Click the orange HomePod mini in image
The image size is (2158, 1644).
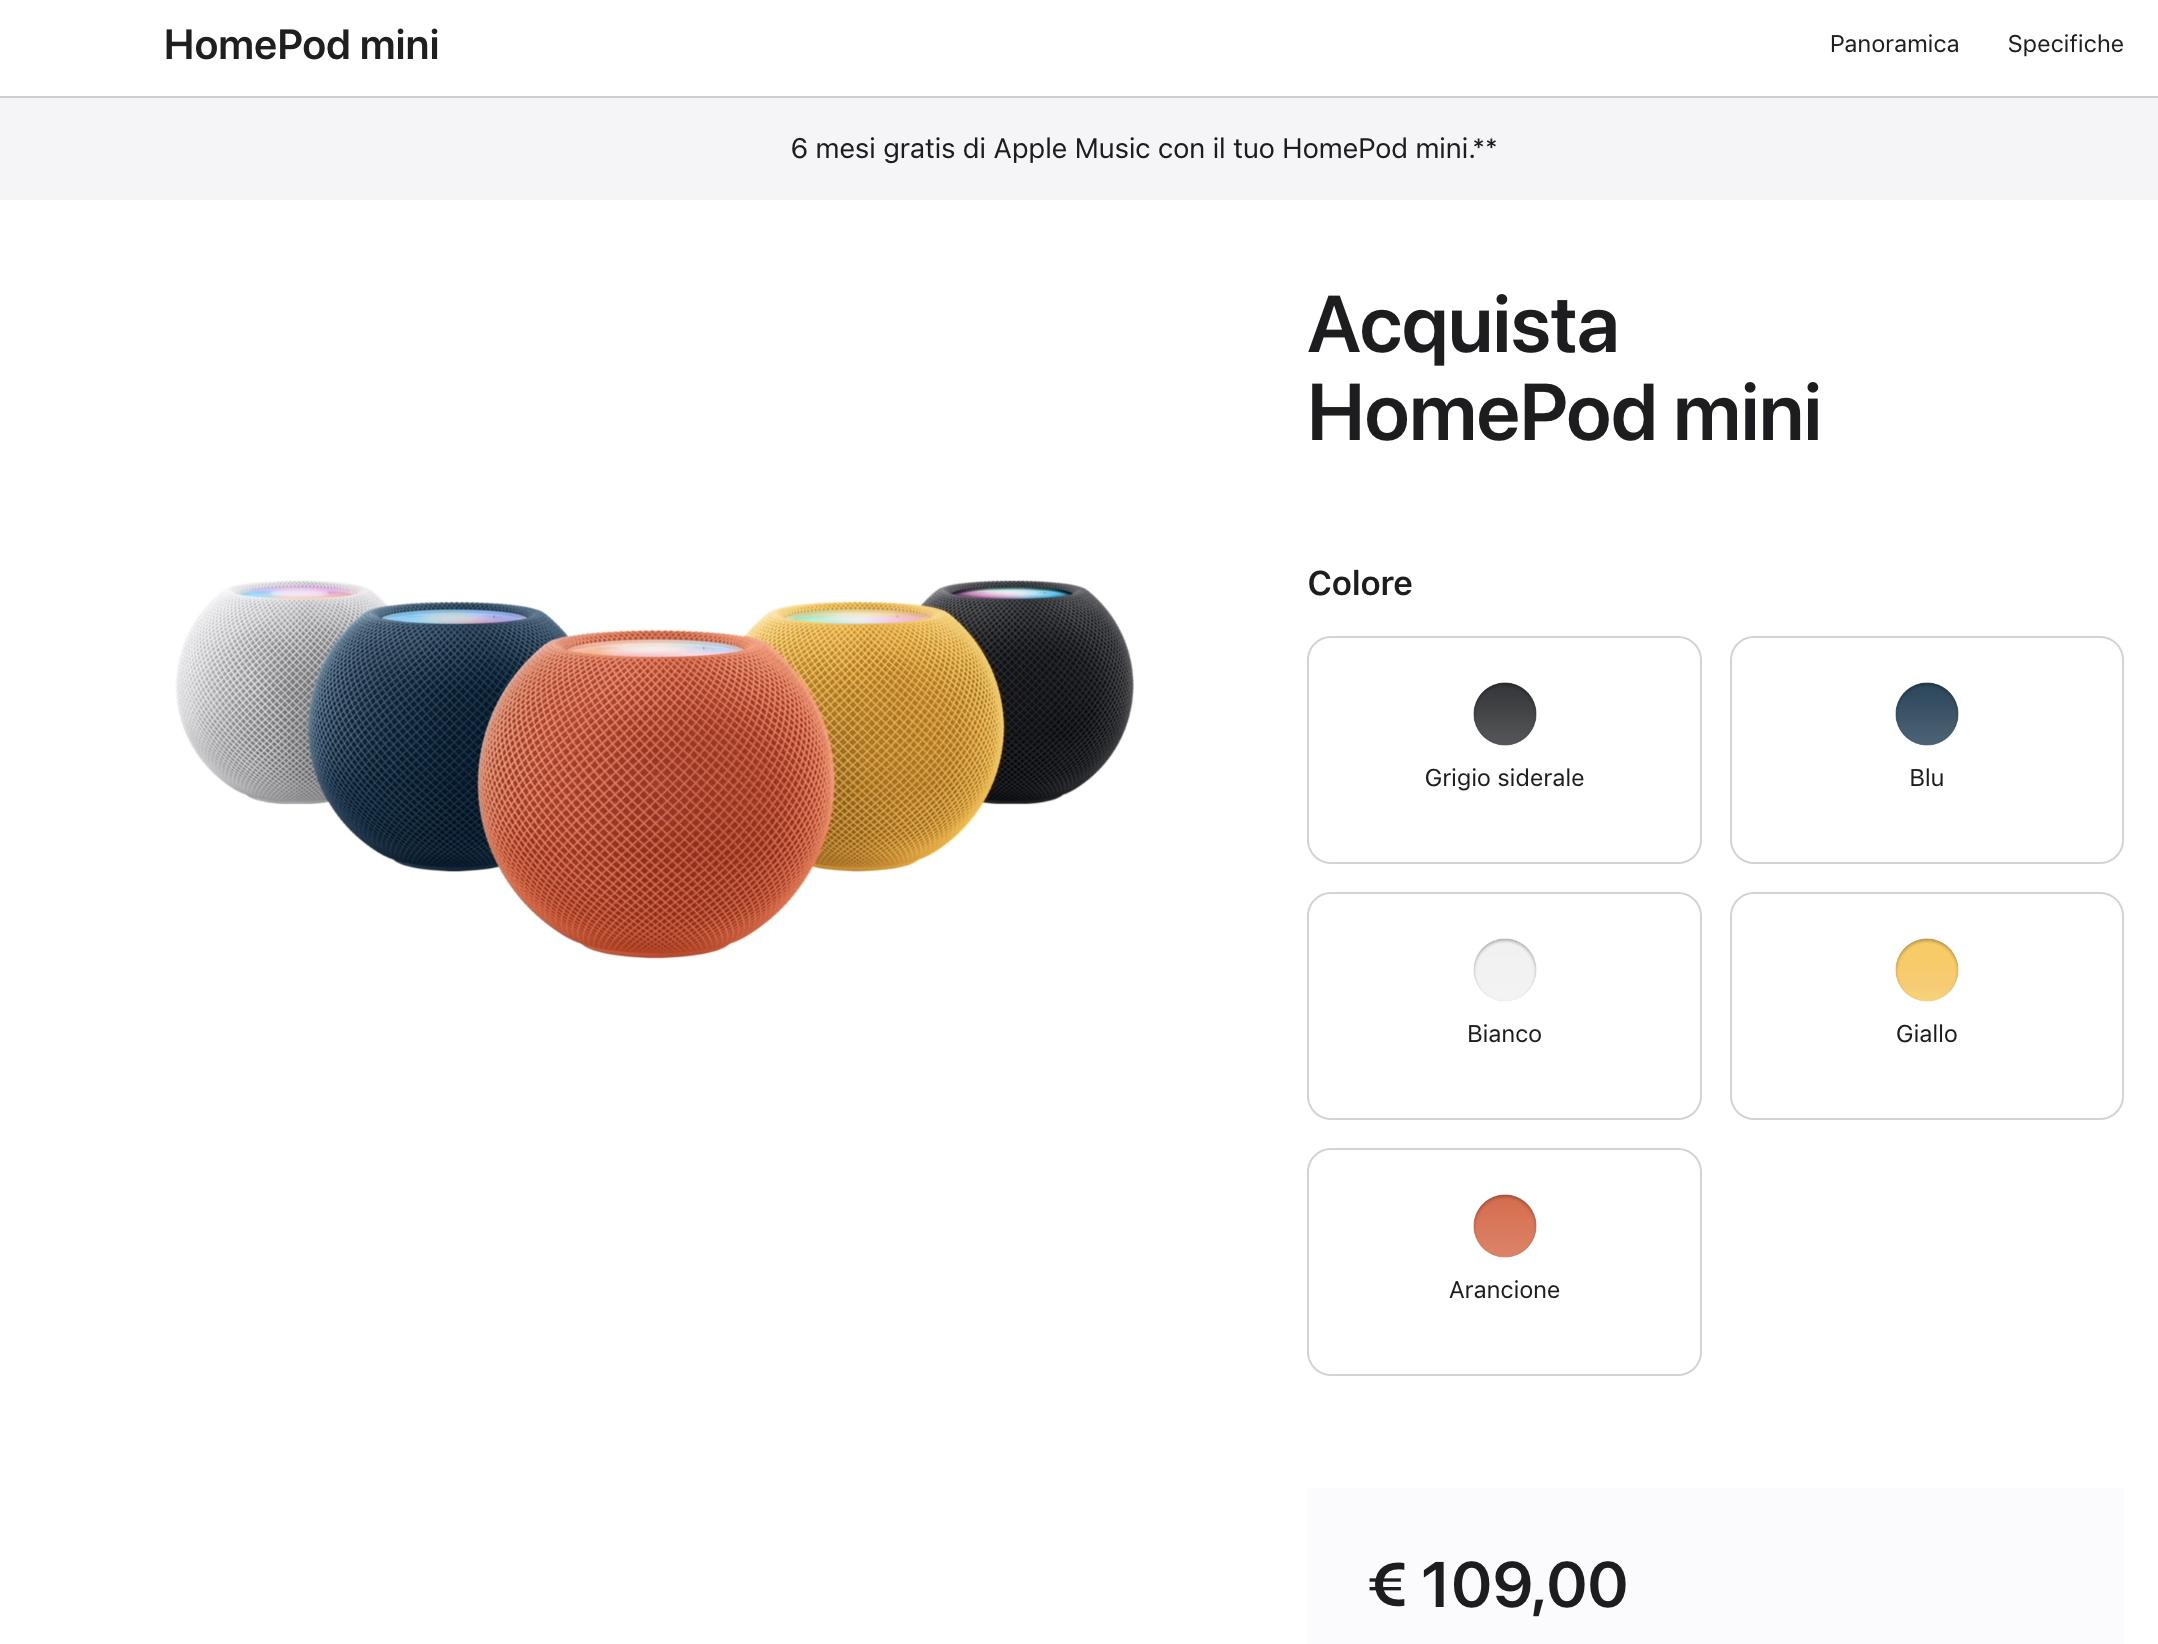point(655,800)
